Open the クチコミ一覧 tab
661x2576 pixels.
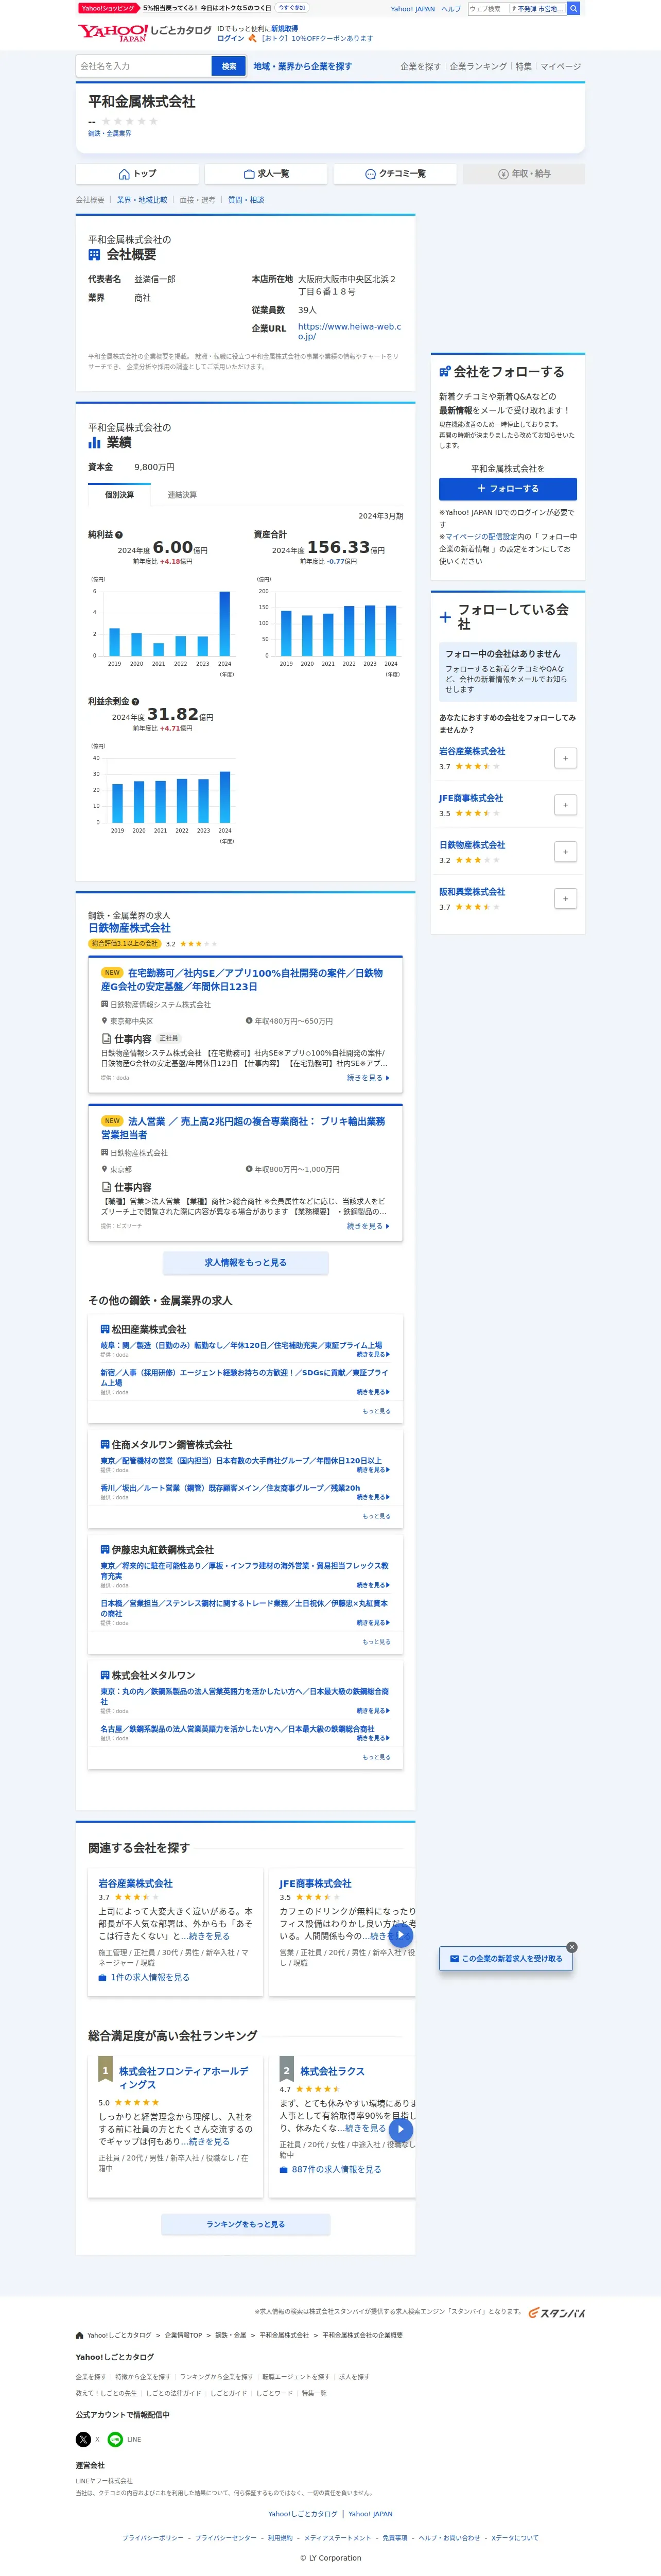(395, 174)
